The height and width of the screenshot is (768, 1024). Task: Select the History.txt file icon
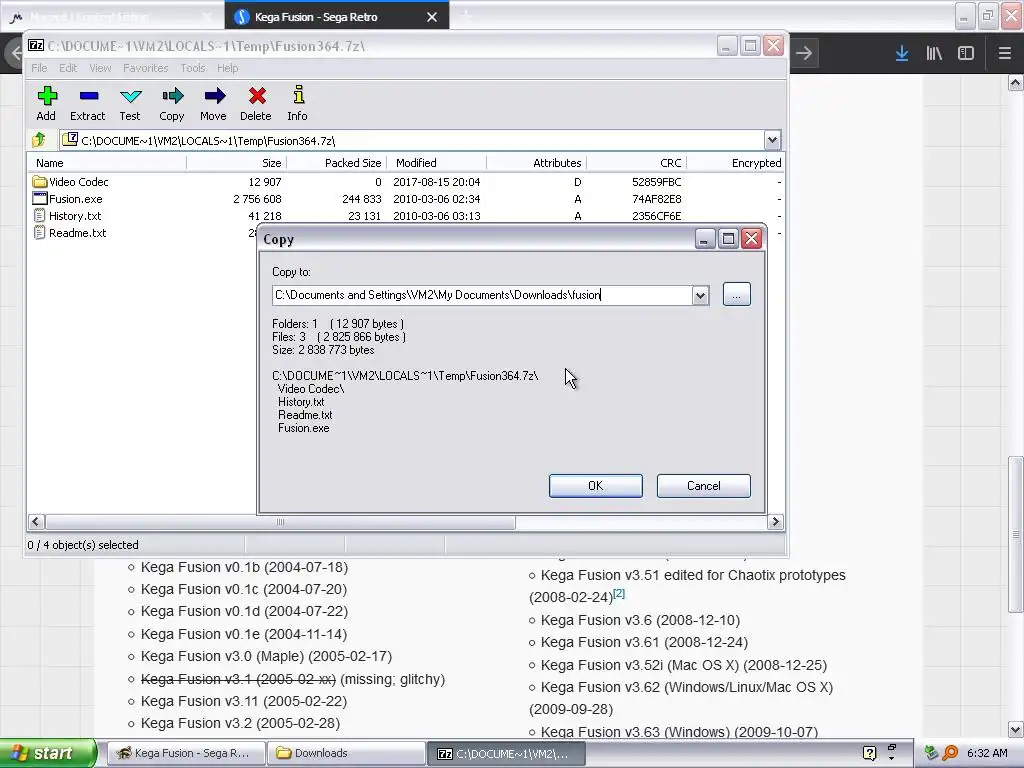click(40, 216)
